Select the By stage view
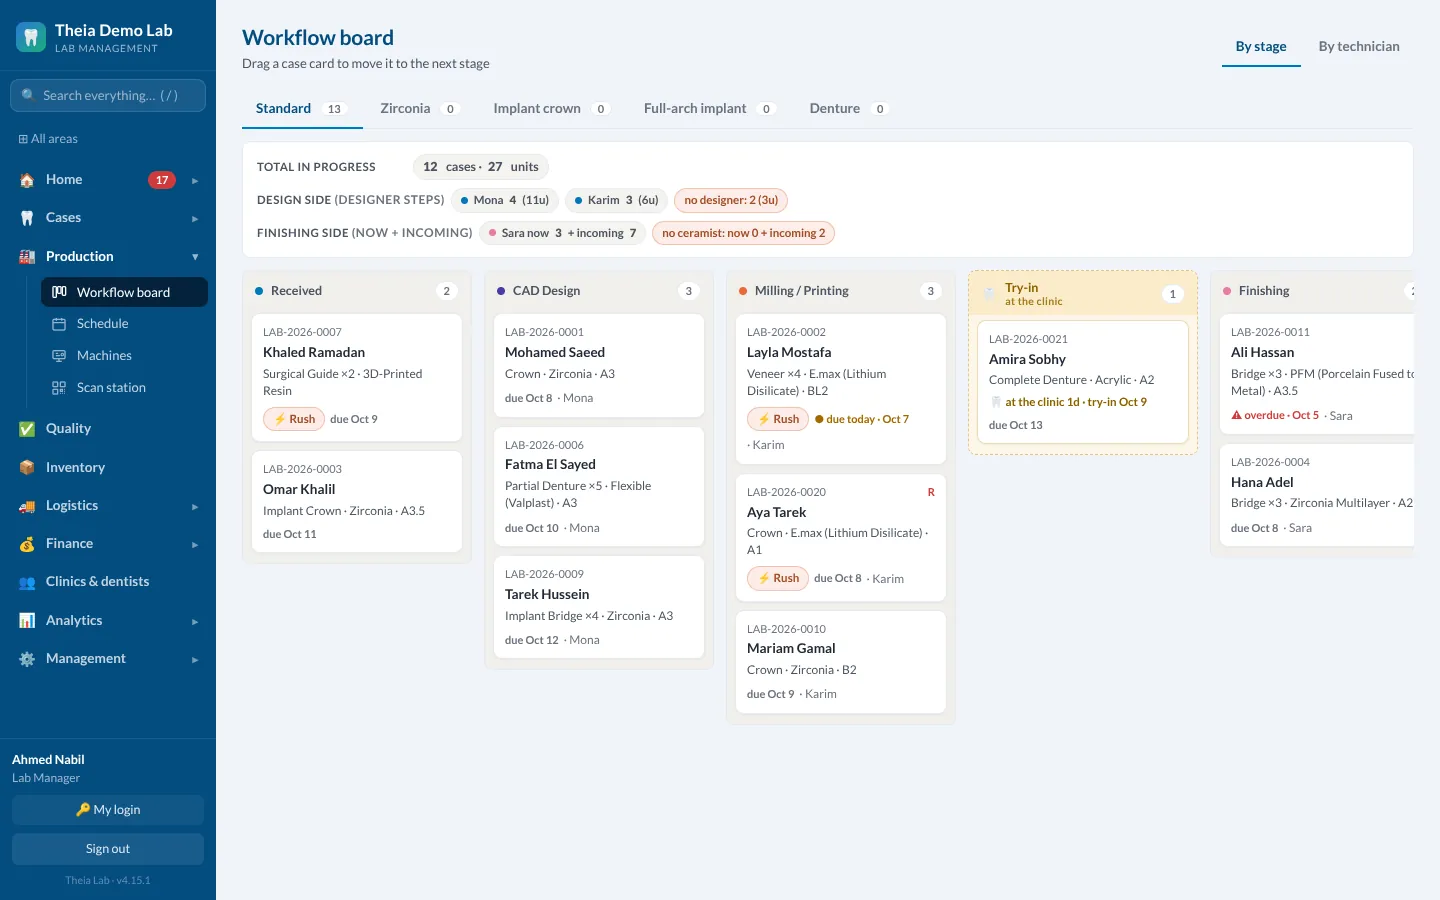The height and width of the screenshot is (900, 1440). 1261,46
